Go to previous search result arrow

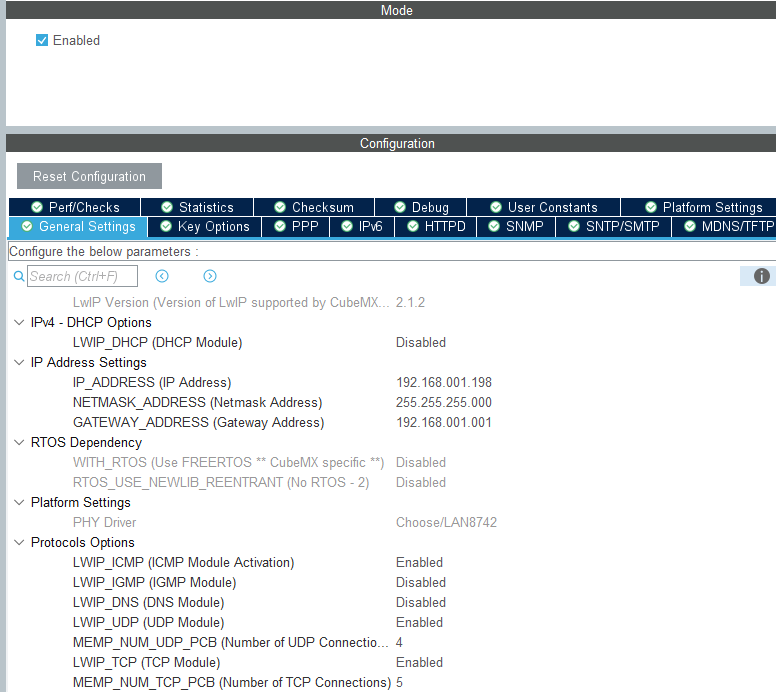[x=162, y=276]
